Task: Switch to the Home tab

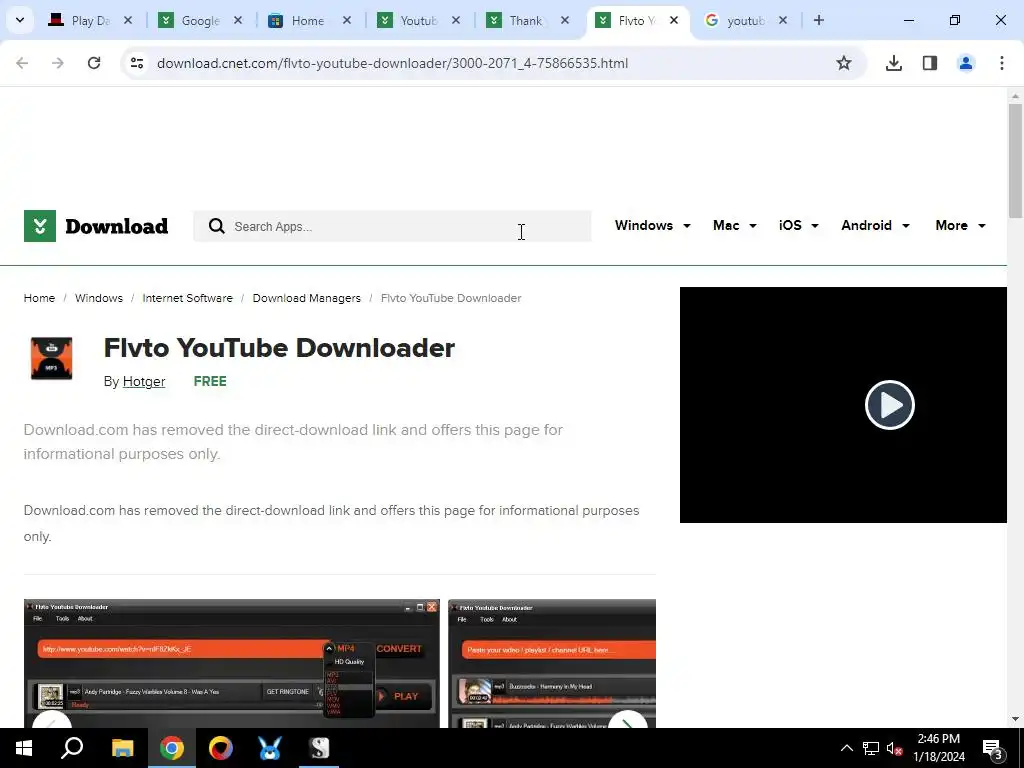Action: (307, 20)
